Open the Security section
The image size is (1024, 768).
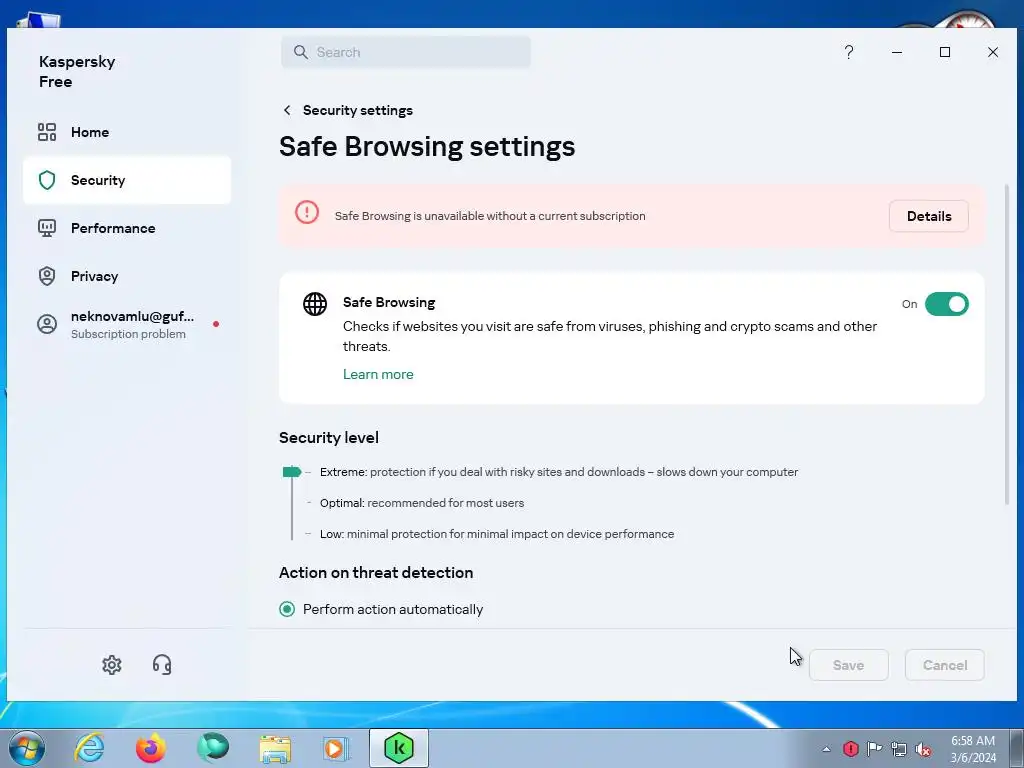127,180
